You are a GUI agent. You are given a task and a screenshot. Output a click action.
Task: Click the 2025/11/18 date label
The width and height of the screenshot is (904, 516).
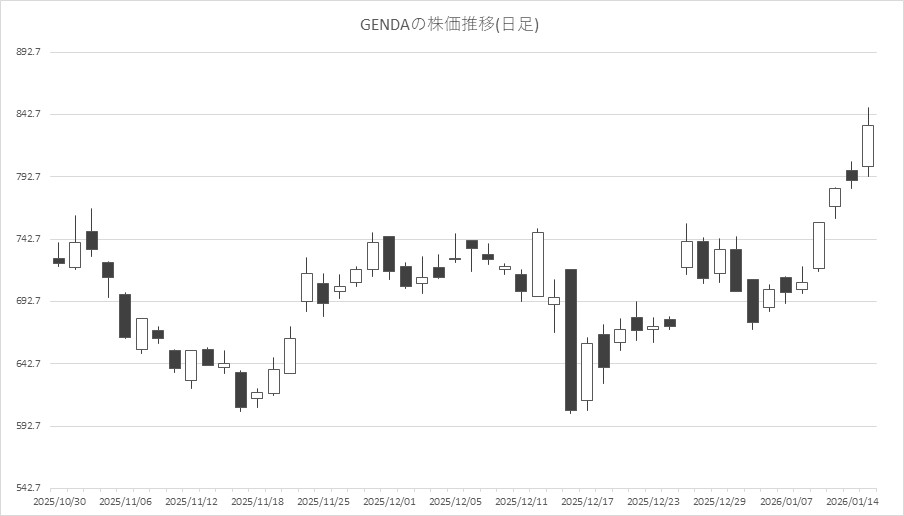257,501
